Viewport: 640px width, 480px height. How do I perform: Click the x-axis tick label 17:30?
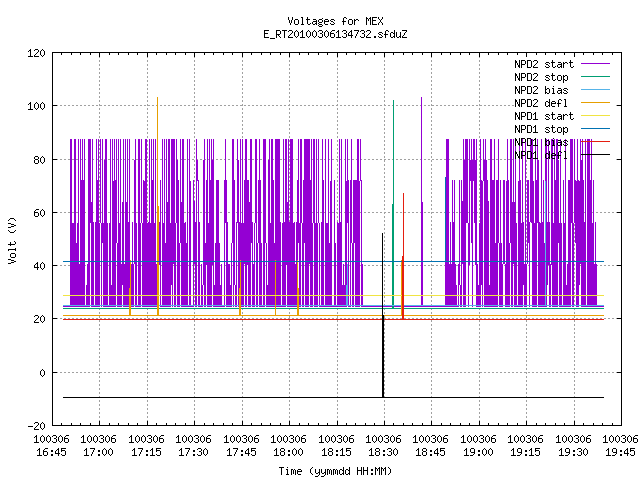pyautogui.click(x=193, y=452)
